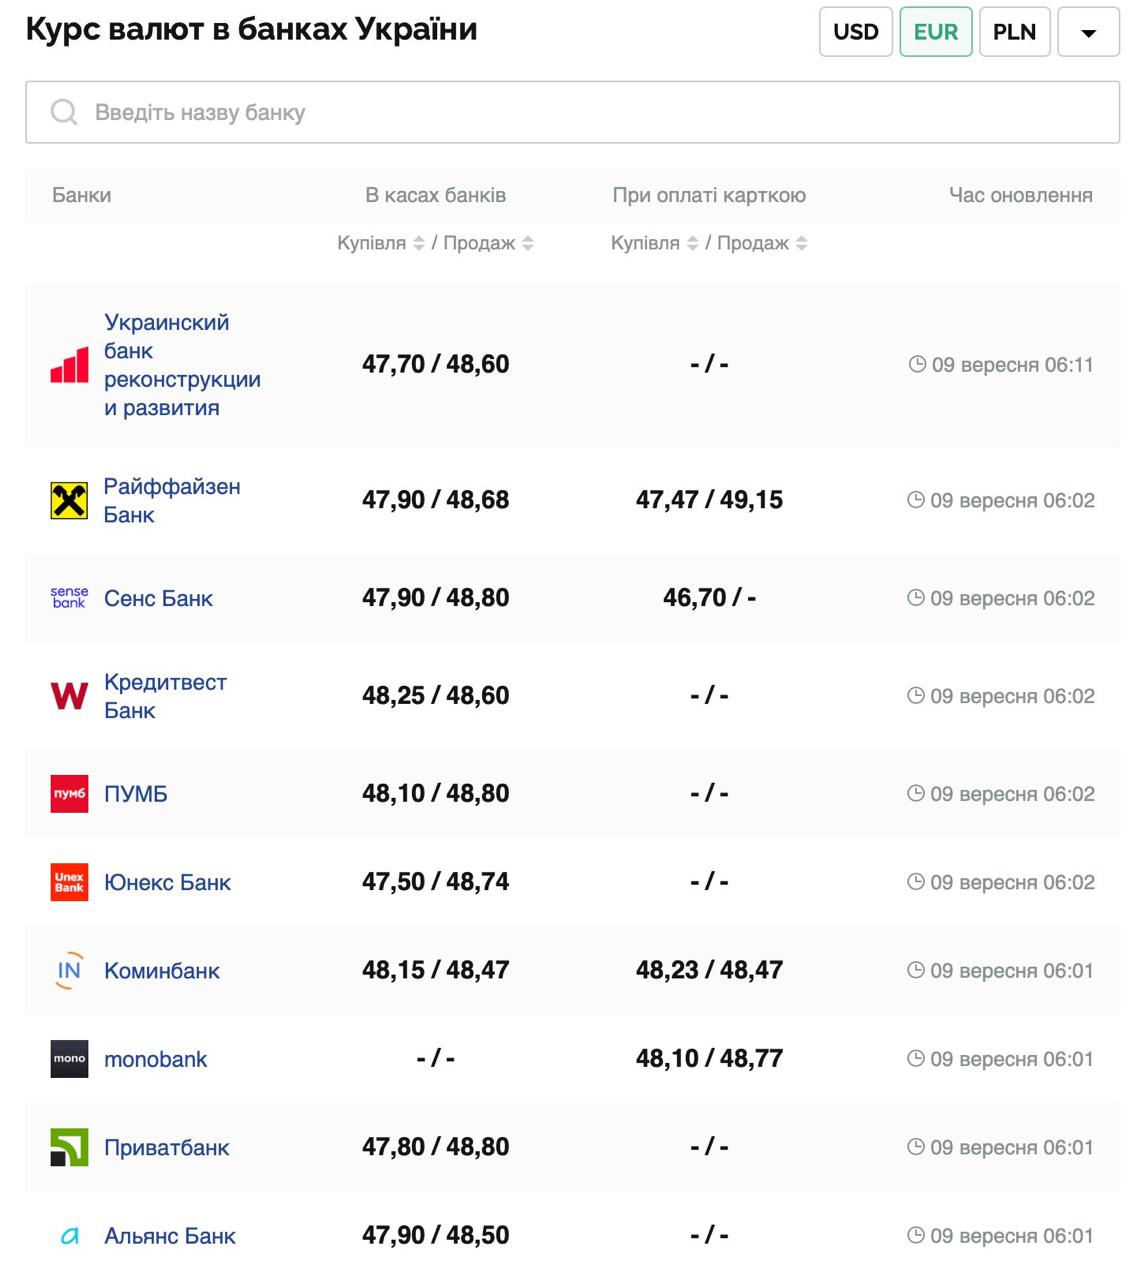Sort by cash desk Купівля rate
Viewport: 1145px width, 1280px height.
pos(419,243)
